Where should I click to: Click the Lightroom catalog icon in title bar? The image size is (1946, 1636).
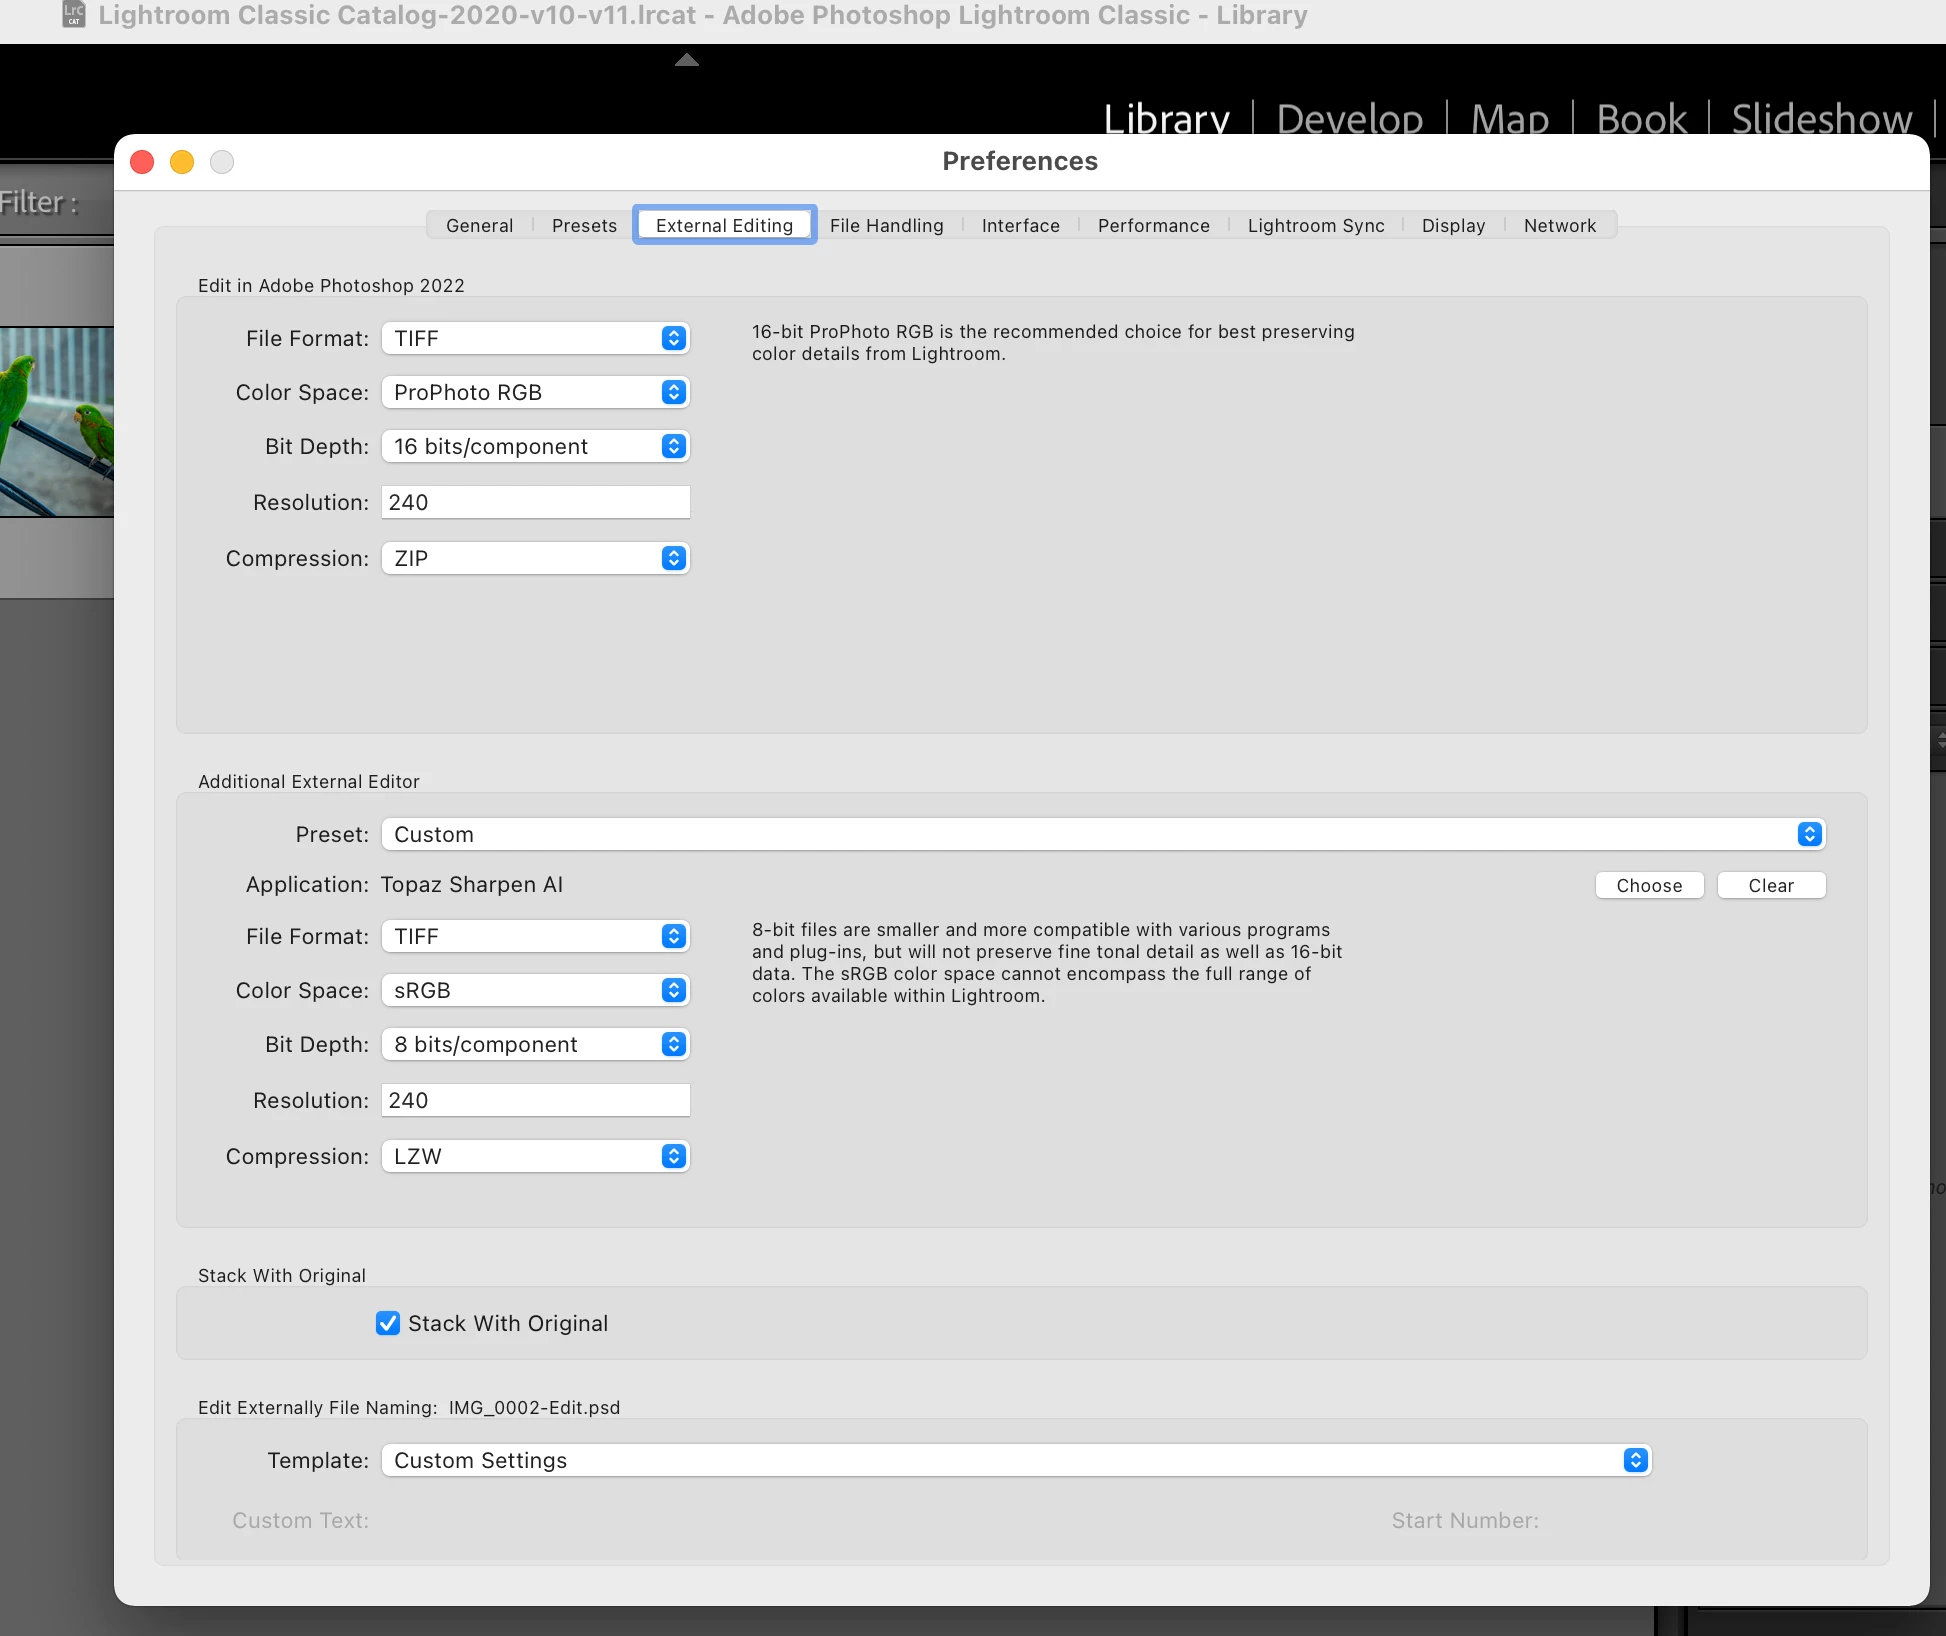point(74,14)
